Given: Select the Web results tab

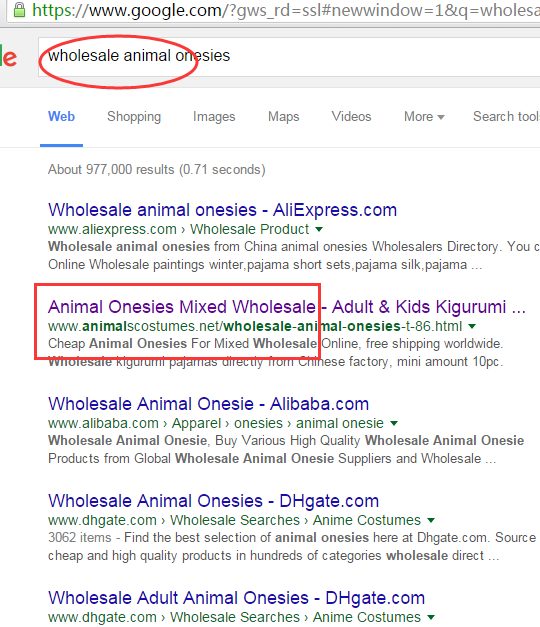Looking at the screenshot, I should click(62, 116).
